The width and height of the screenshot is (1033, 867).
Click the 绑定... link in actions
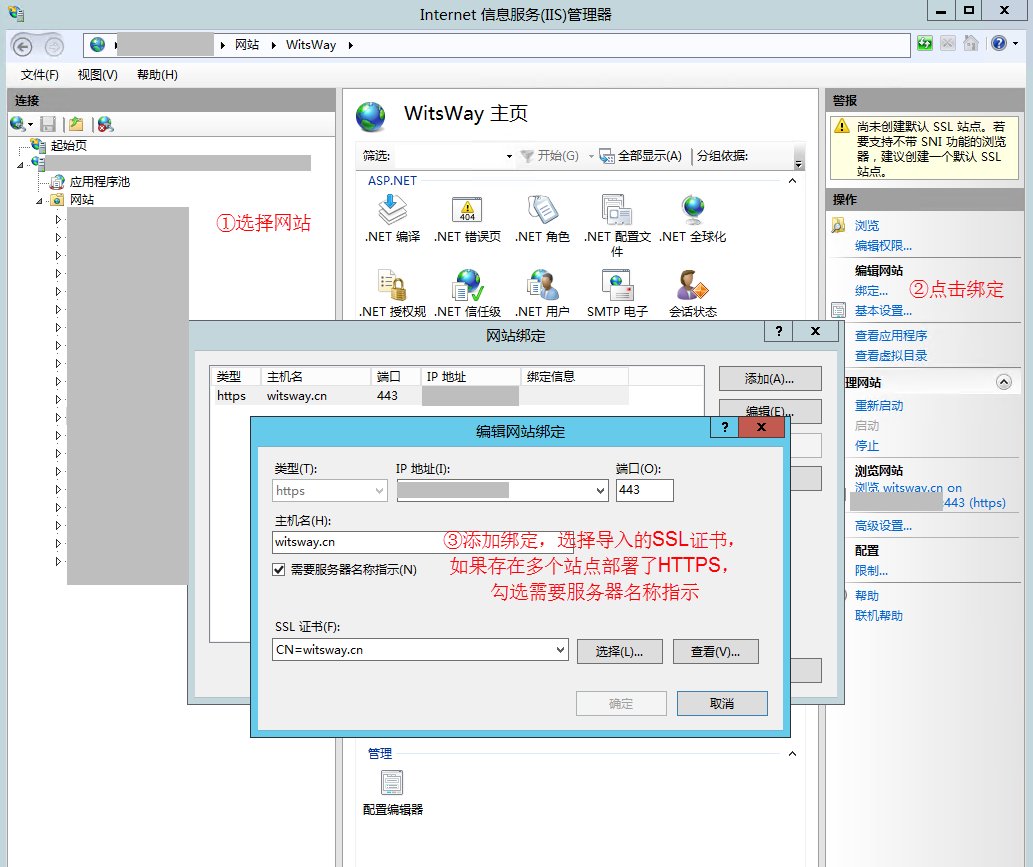871,291
